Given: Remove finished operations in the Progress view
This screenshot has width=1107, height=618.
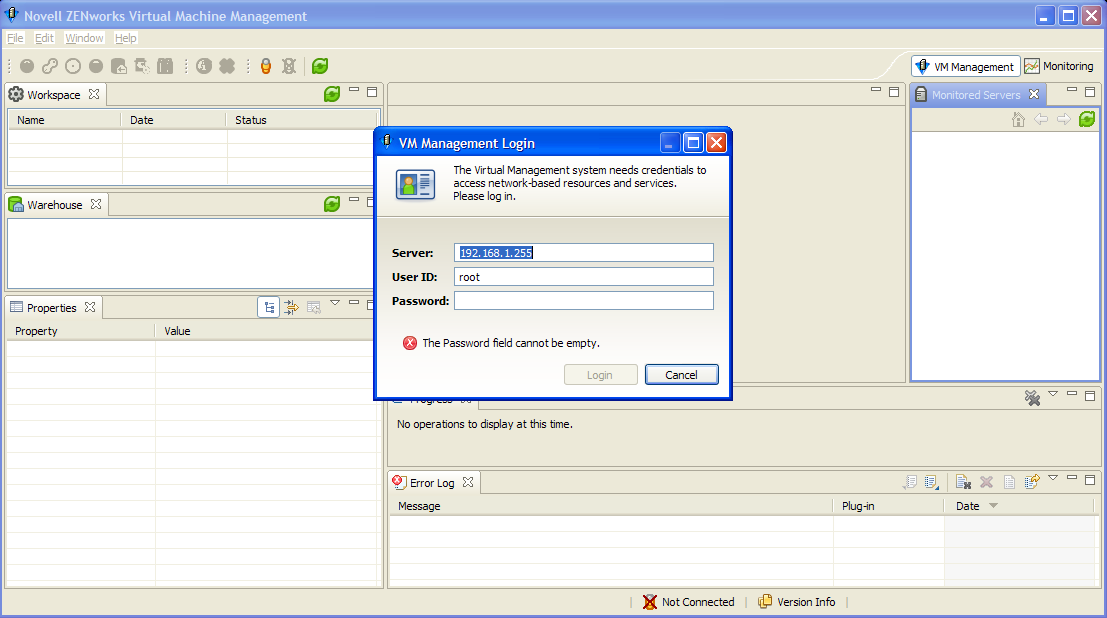Looking at the screenshot, I should click(x=1032, y=398).
